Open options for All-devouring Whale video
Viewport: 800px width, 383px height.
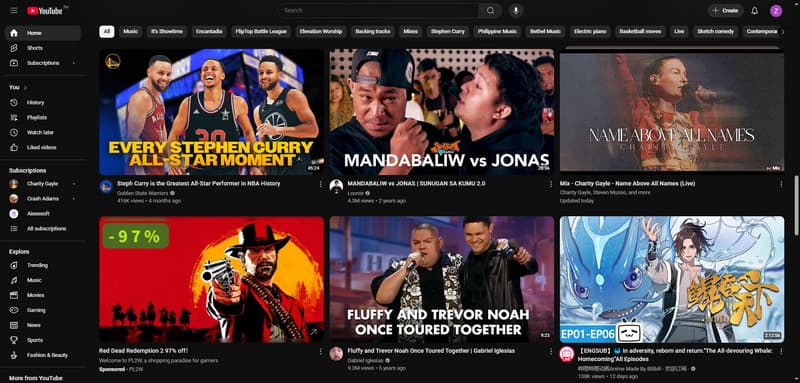(x=781, y=351)
